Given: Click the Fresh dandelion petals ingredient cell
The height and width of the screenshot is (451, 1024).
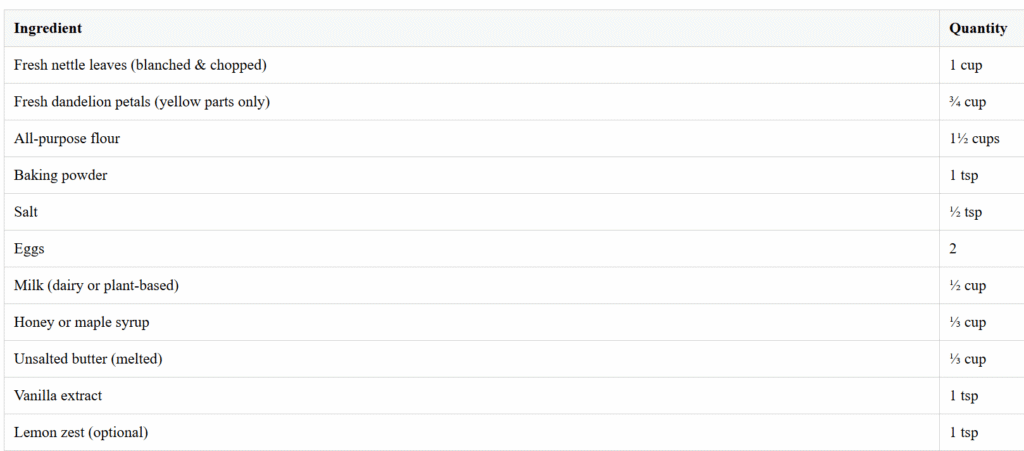Looking at the screenshot, I should pos(472,102).
